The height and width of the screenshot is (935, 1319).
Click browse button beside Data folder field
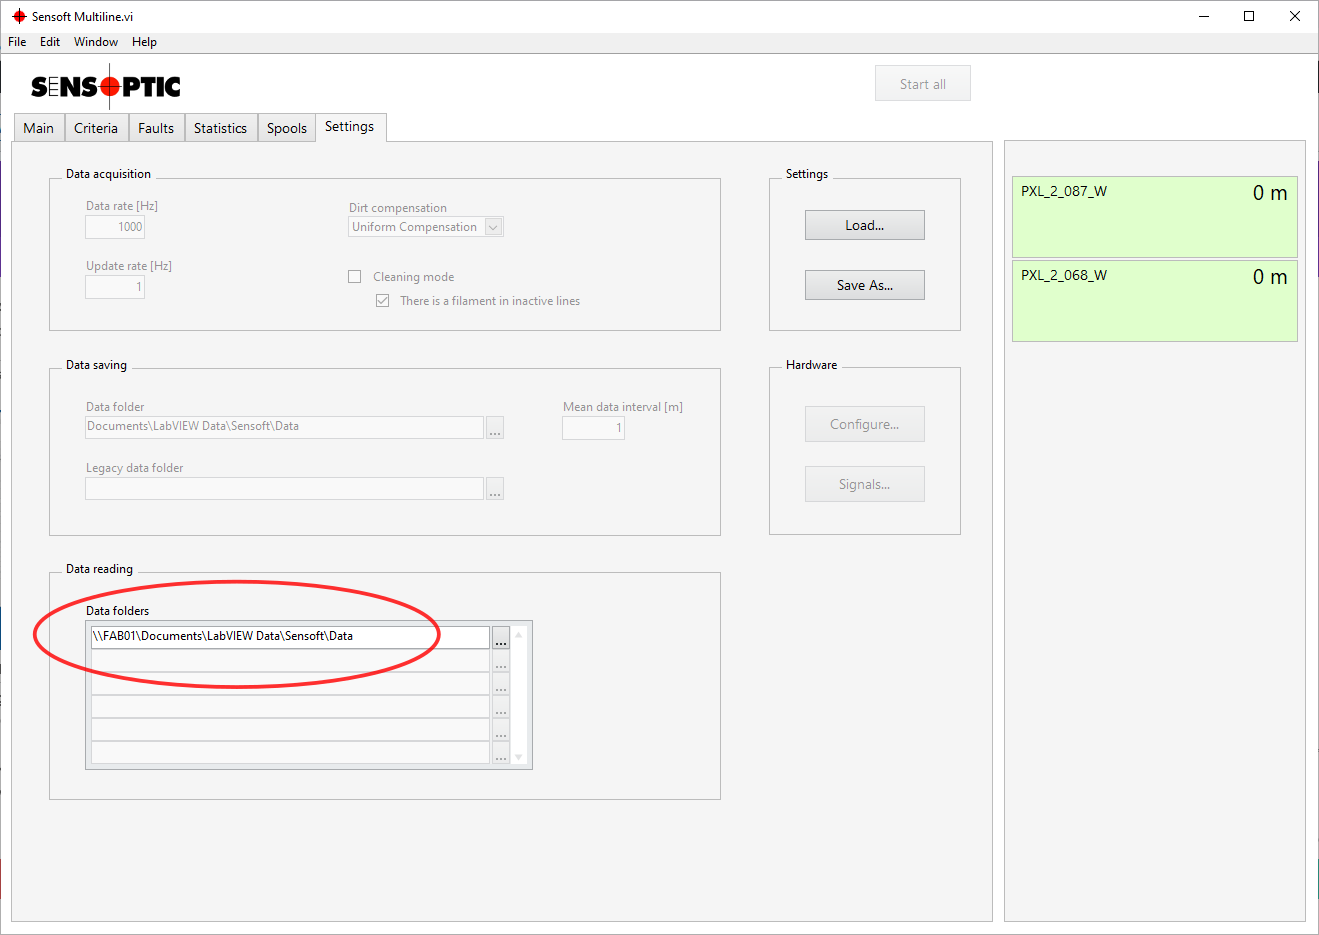point(495,428)
